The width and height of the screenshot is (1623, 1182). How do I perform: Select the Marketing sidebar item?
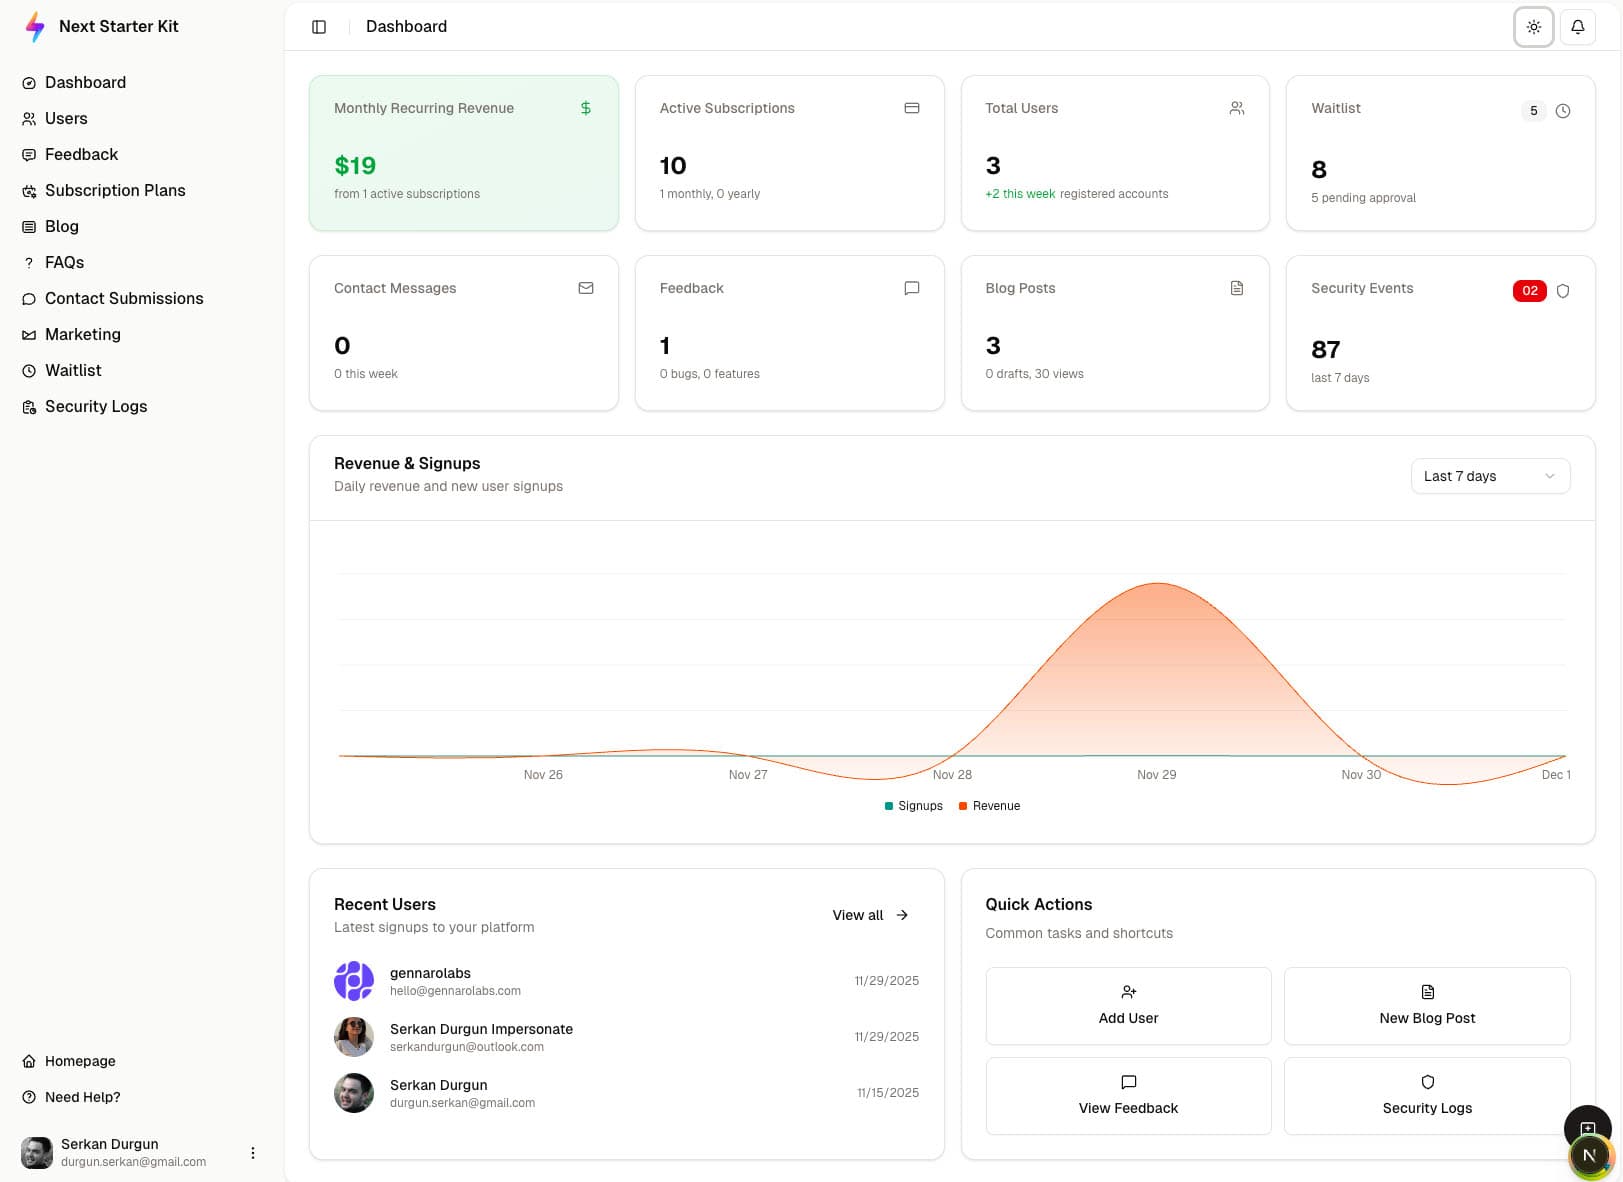point(83,334)
